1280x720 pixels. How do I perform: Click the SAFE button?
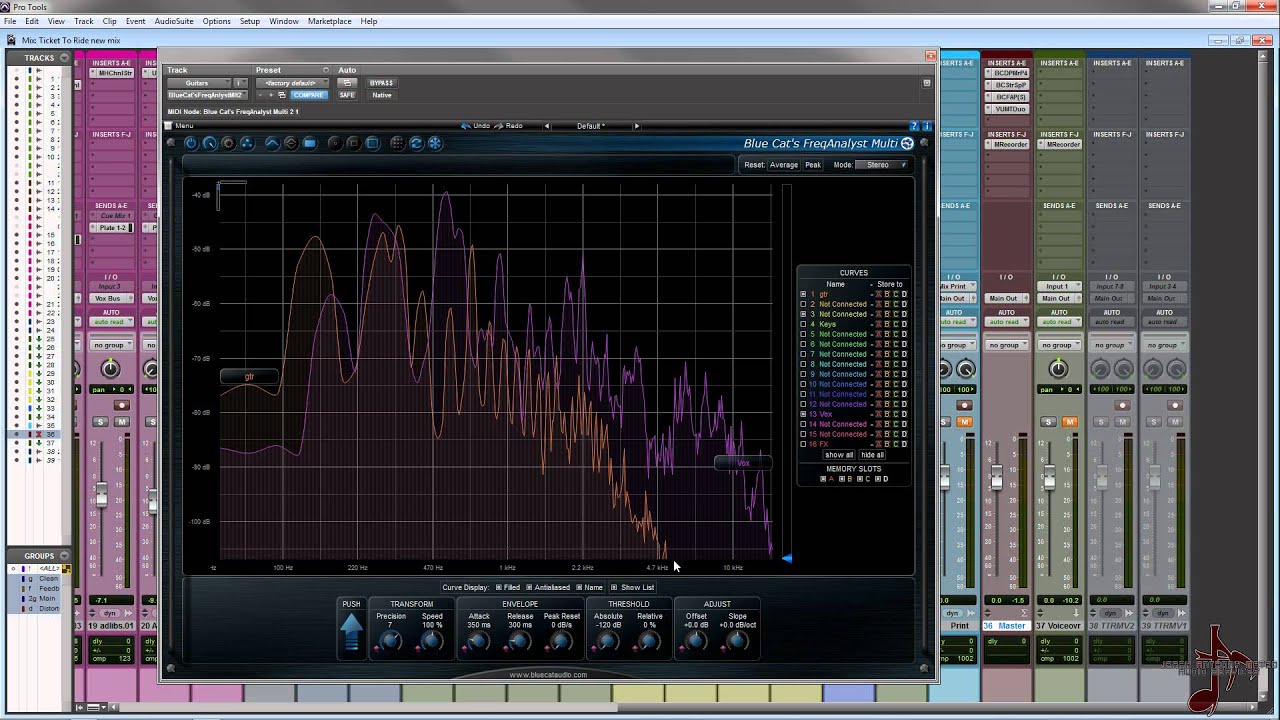[347, 95]
